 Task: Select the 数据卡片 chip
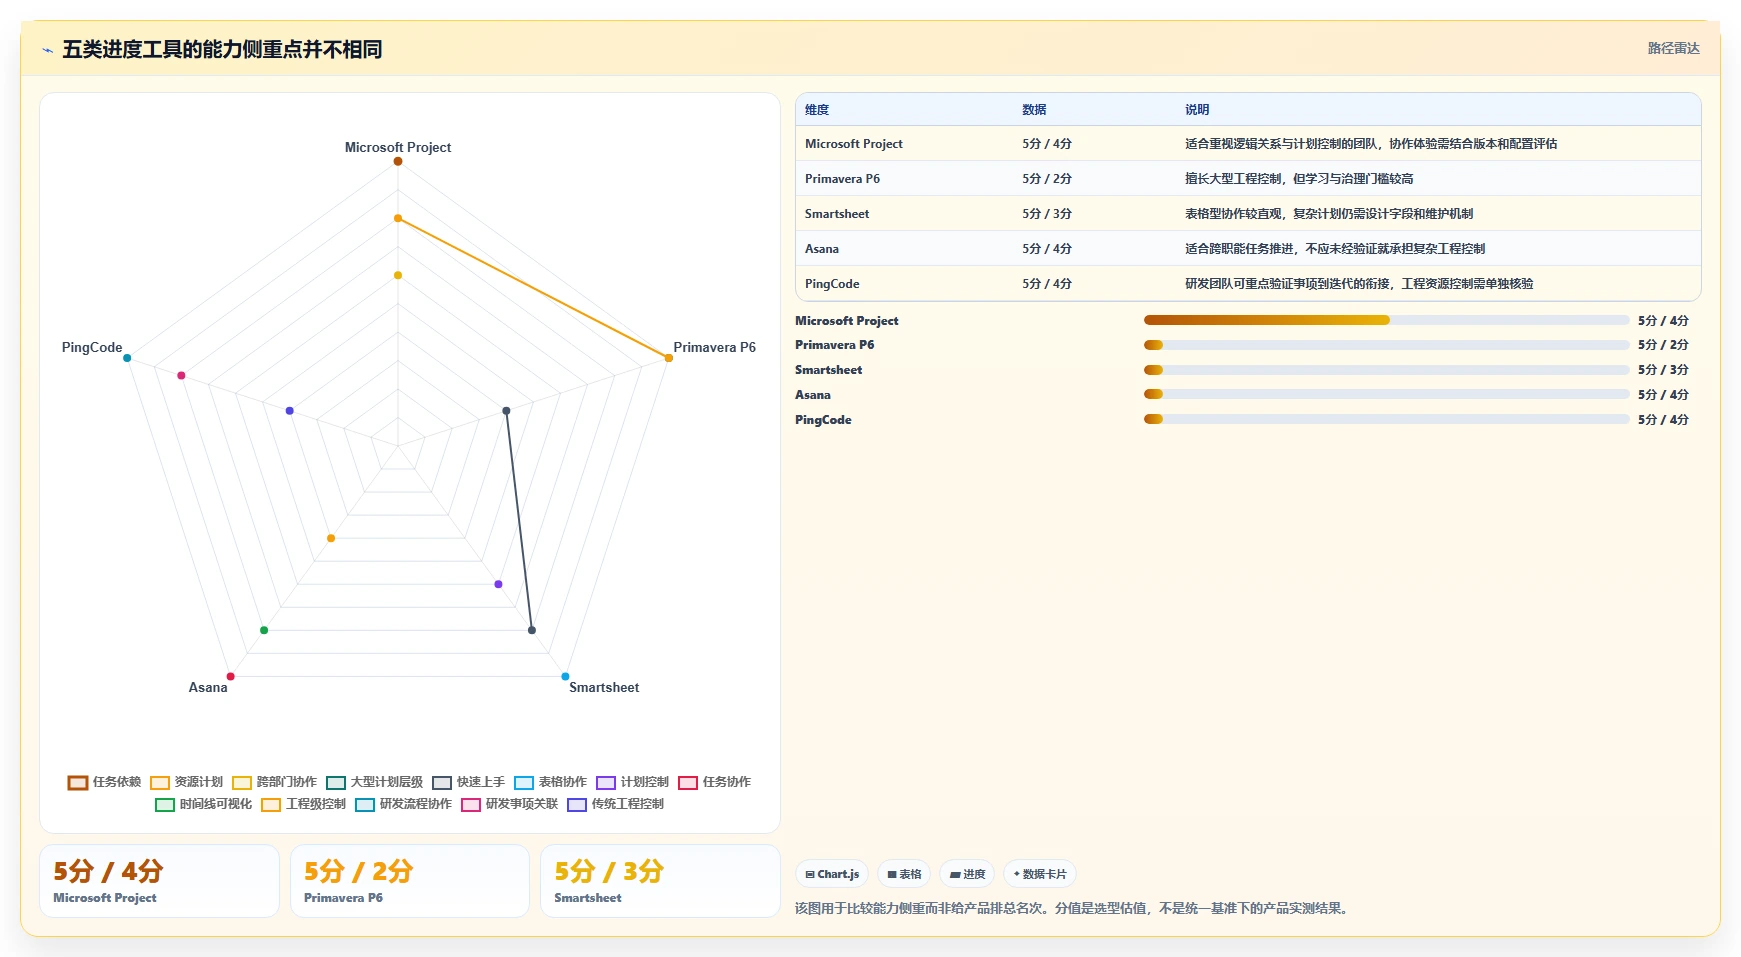click(x=1040, y=874)
